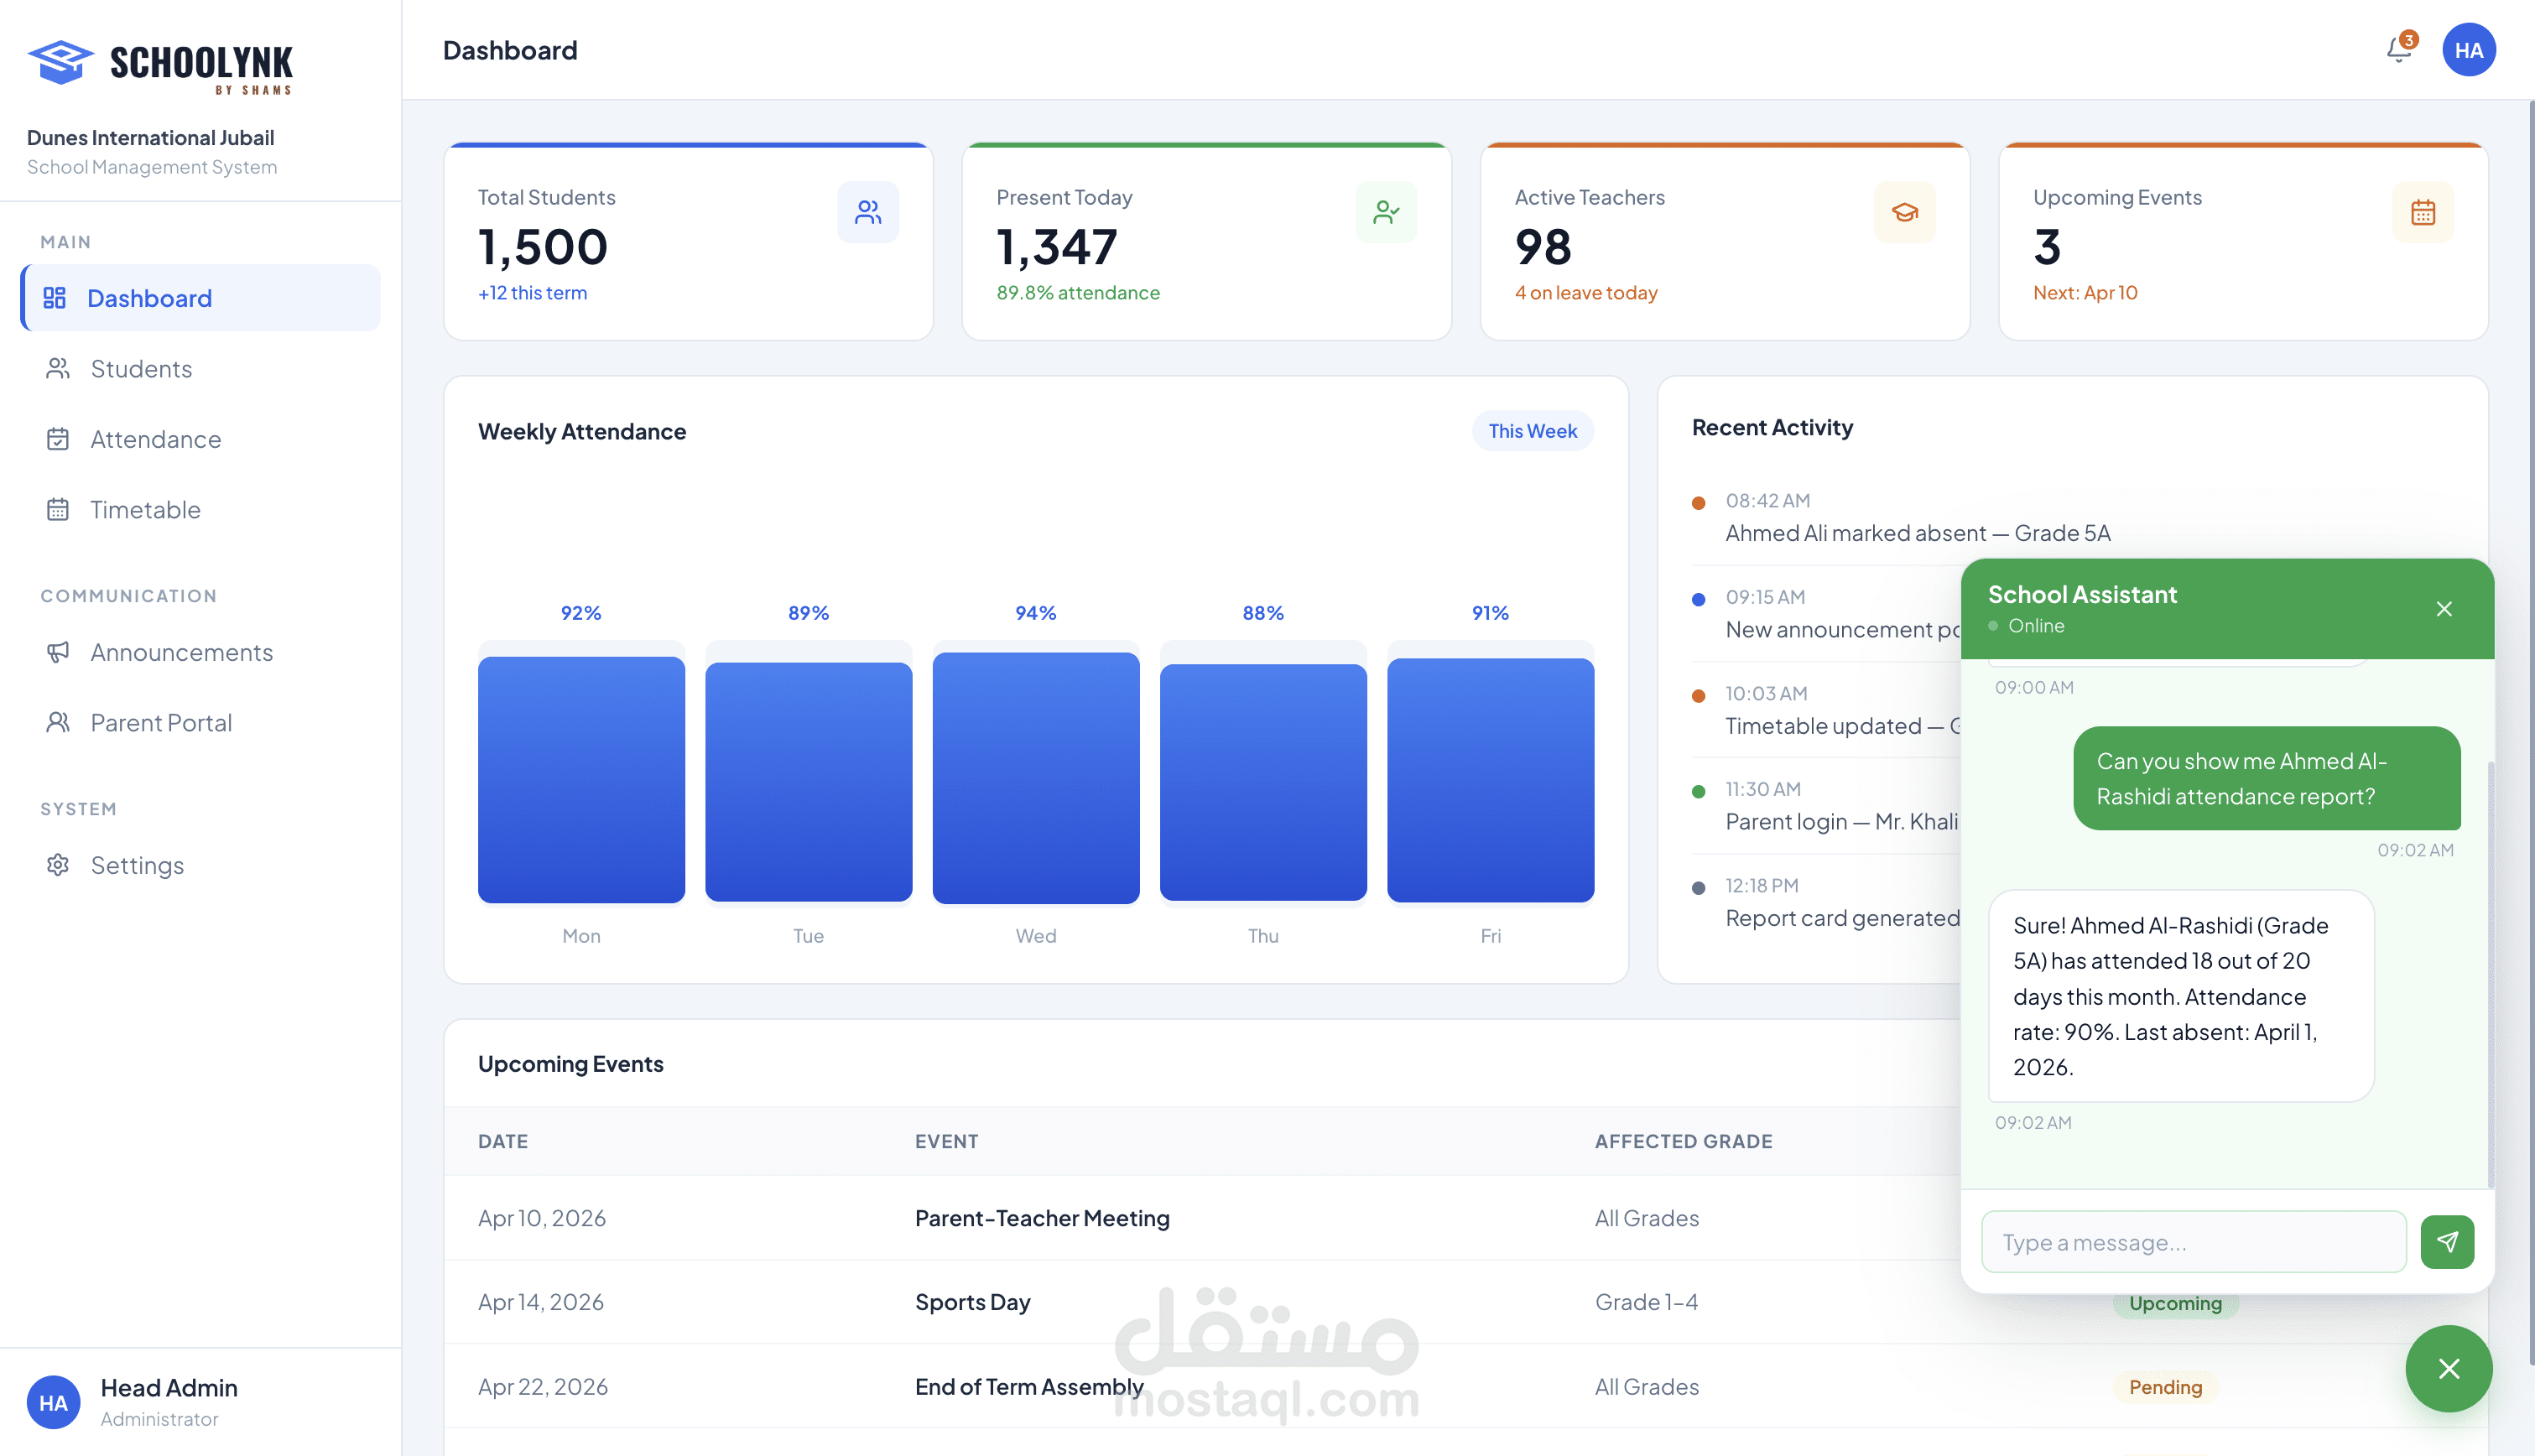Image resolution: width=2535 pixels, height=1456 pixels.
Task: Click the Total Students people icon
Action: (867, 212)
